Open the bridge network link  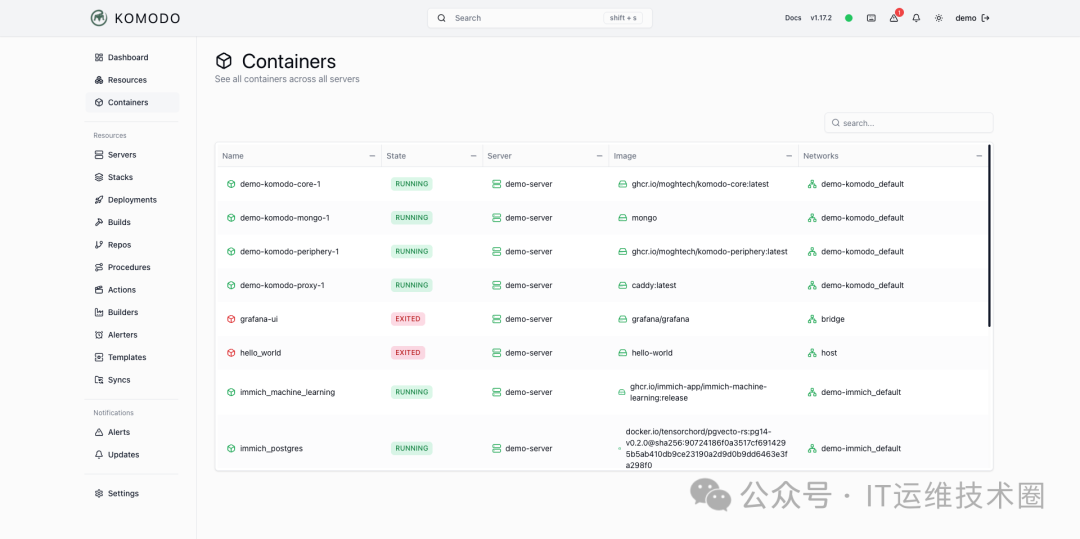[x=833, y=319]
